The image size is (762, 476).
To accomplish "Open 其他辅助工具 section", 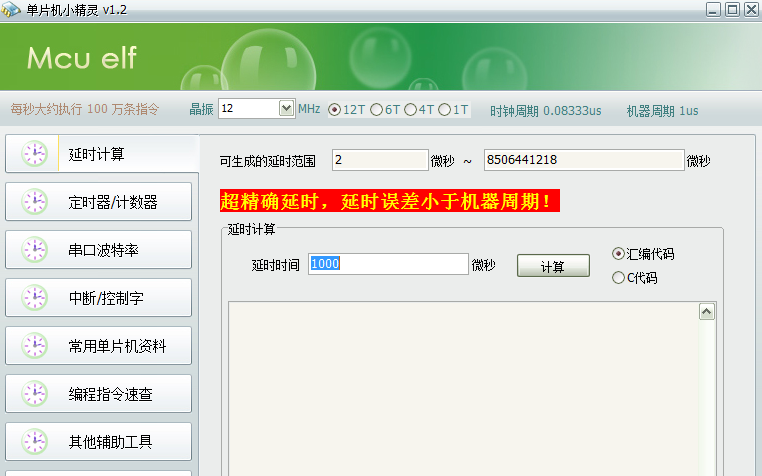I will point(99,441).
